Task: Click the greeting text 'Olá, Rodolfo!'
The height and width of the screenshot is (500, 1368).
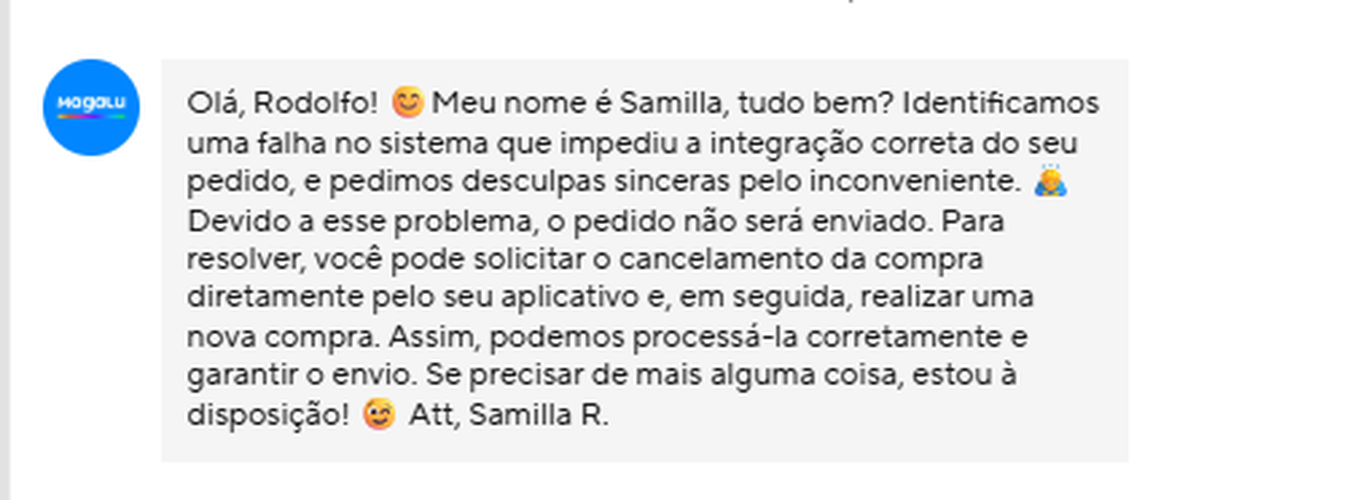Action: pos(282,103)
